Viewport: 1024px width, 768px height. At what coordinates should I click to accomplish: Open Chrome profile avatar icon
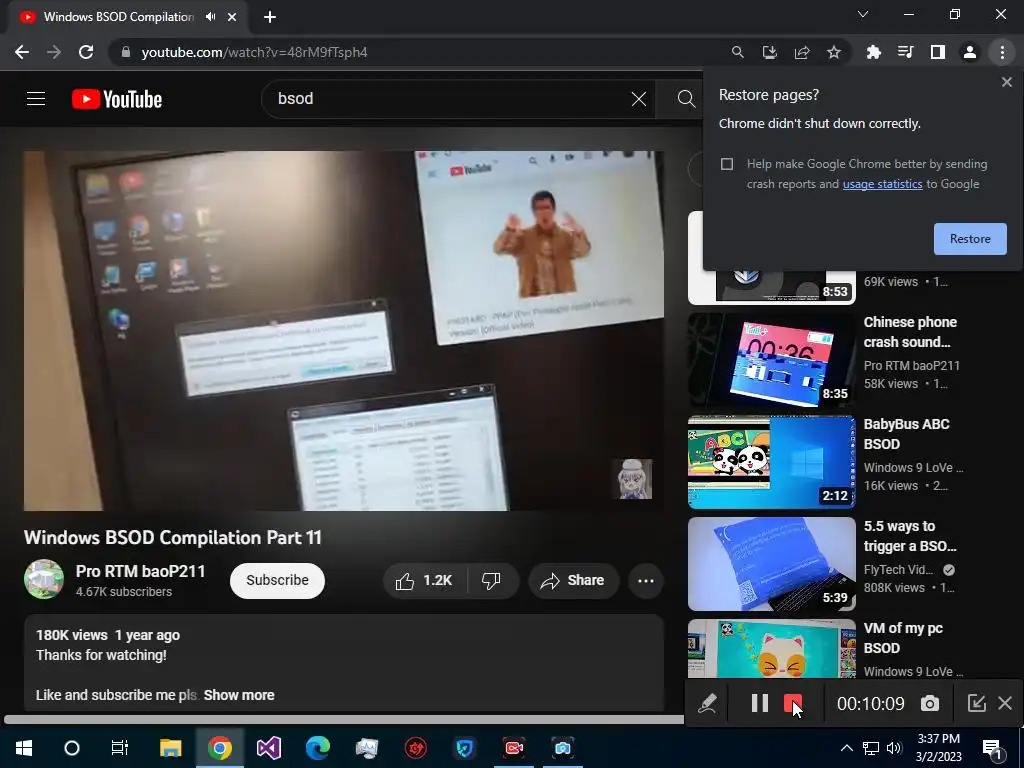click(x=970, y=52)
